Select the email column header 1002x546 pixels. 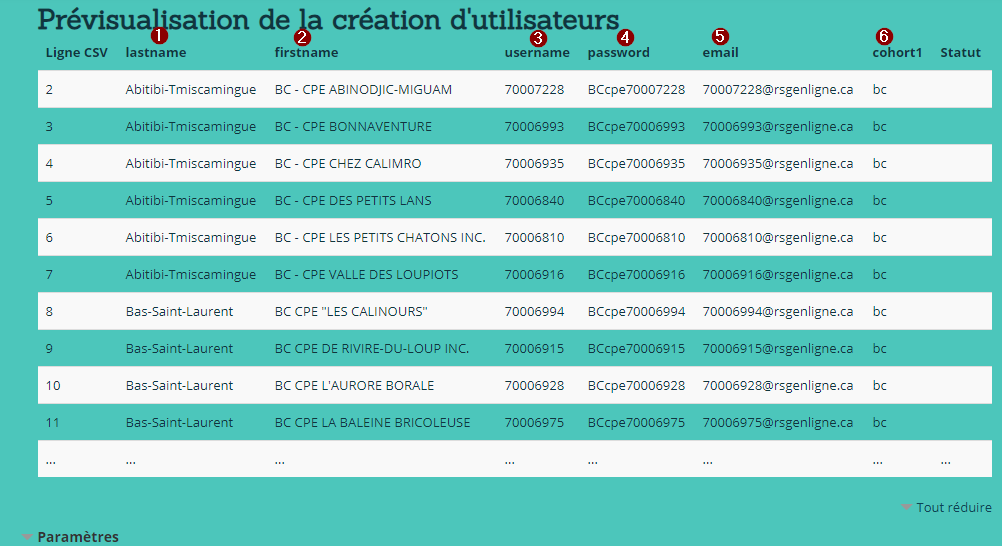pos(720,52)
